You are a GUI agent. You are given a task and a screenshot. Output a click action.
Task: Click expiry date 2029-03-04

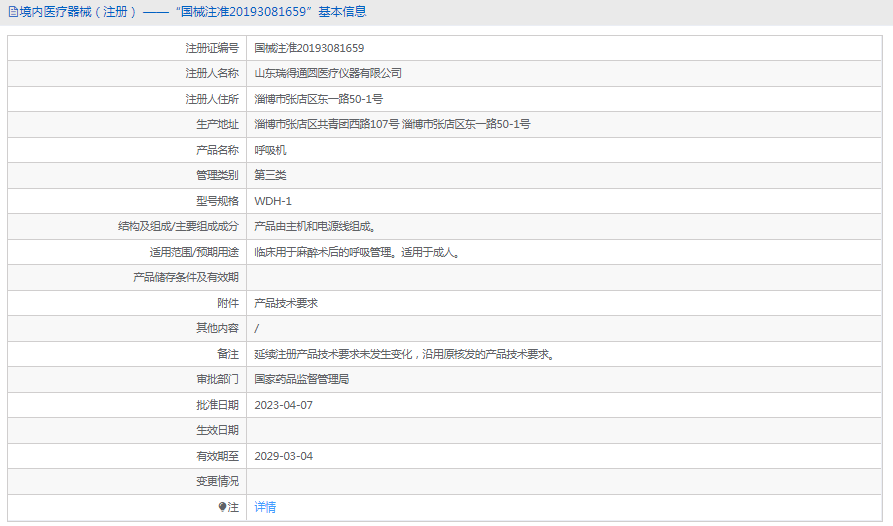click(x=284, y=456)
